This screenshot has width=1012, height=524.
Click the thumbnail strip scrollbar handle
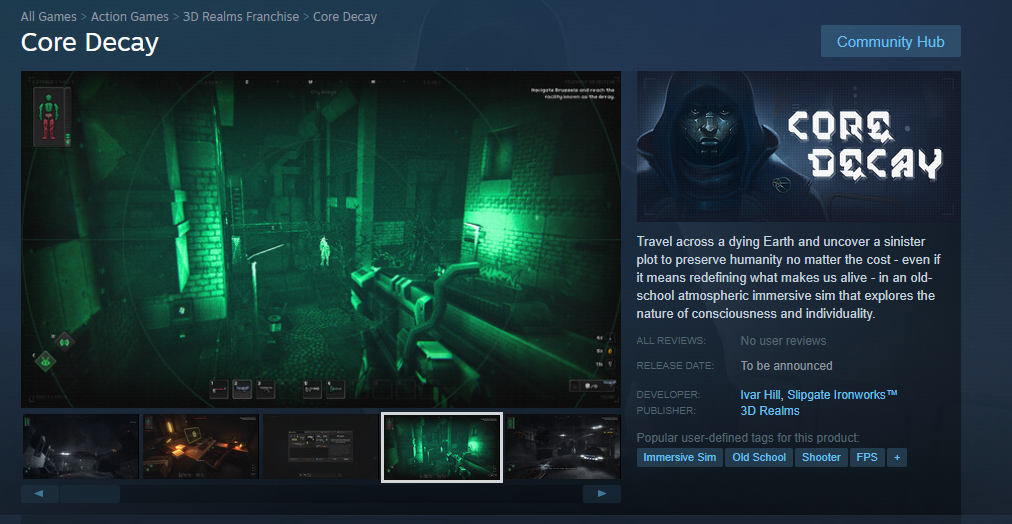[90, 494]
